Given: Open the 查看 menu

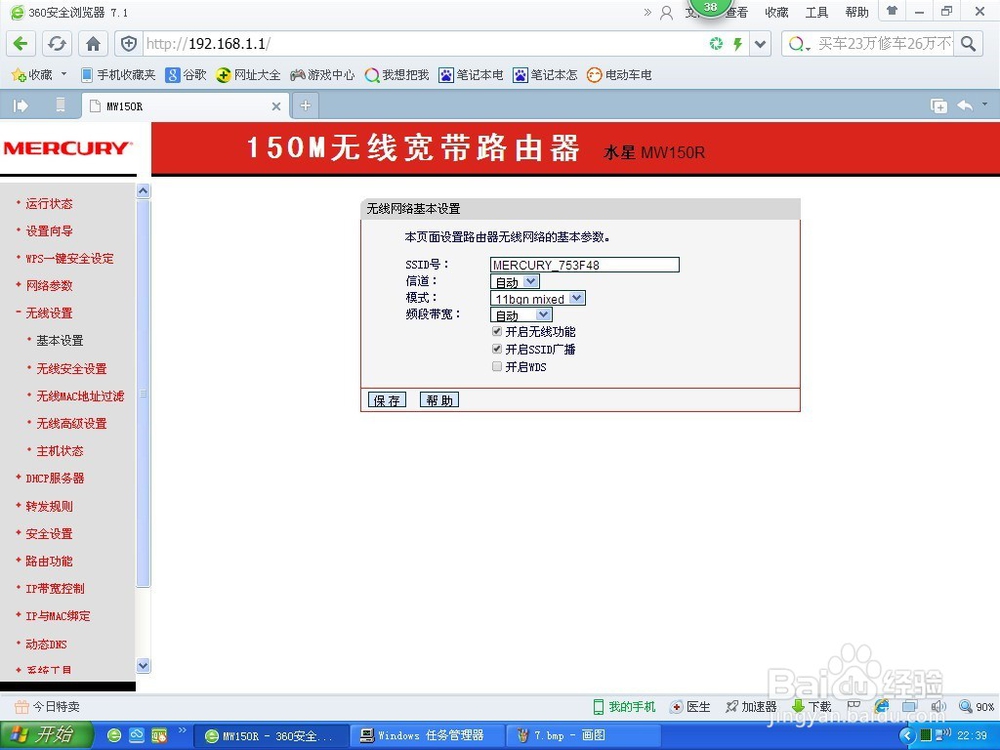Looking at the screenshot, I should 737,12.
